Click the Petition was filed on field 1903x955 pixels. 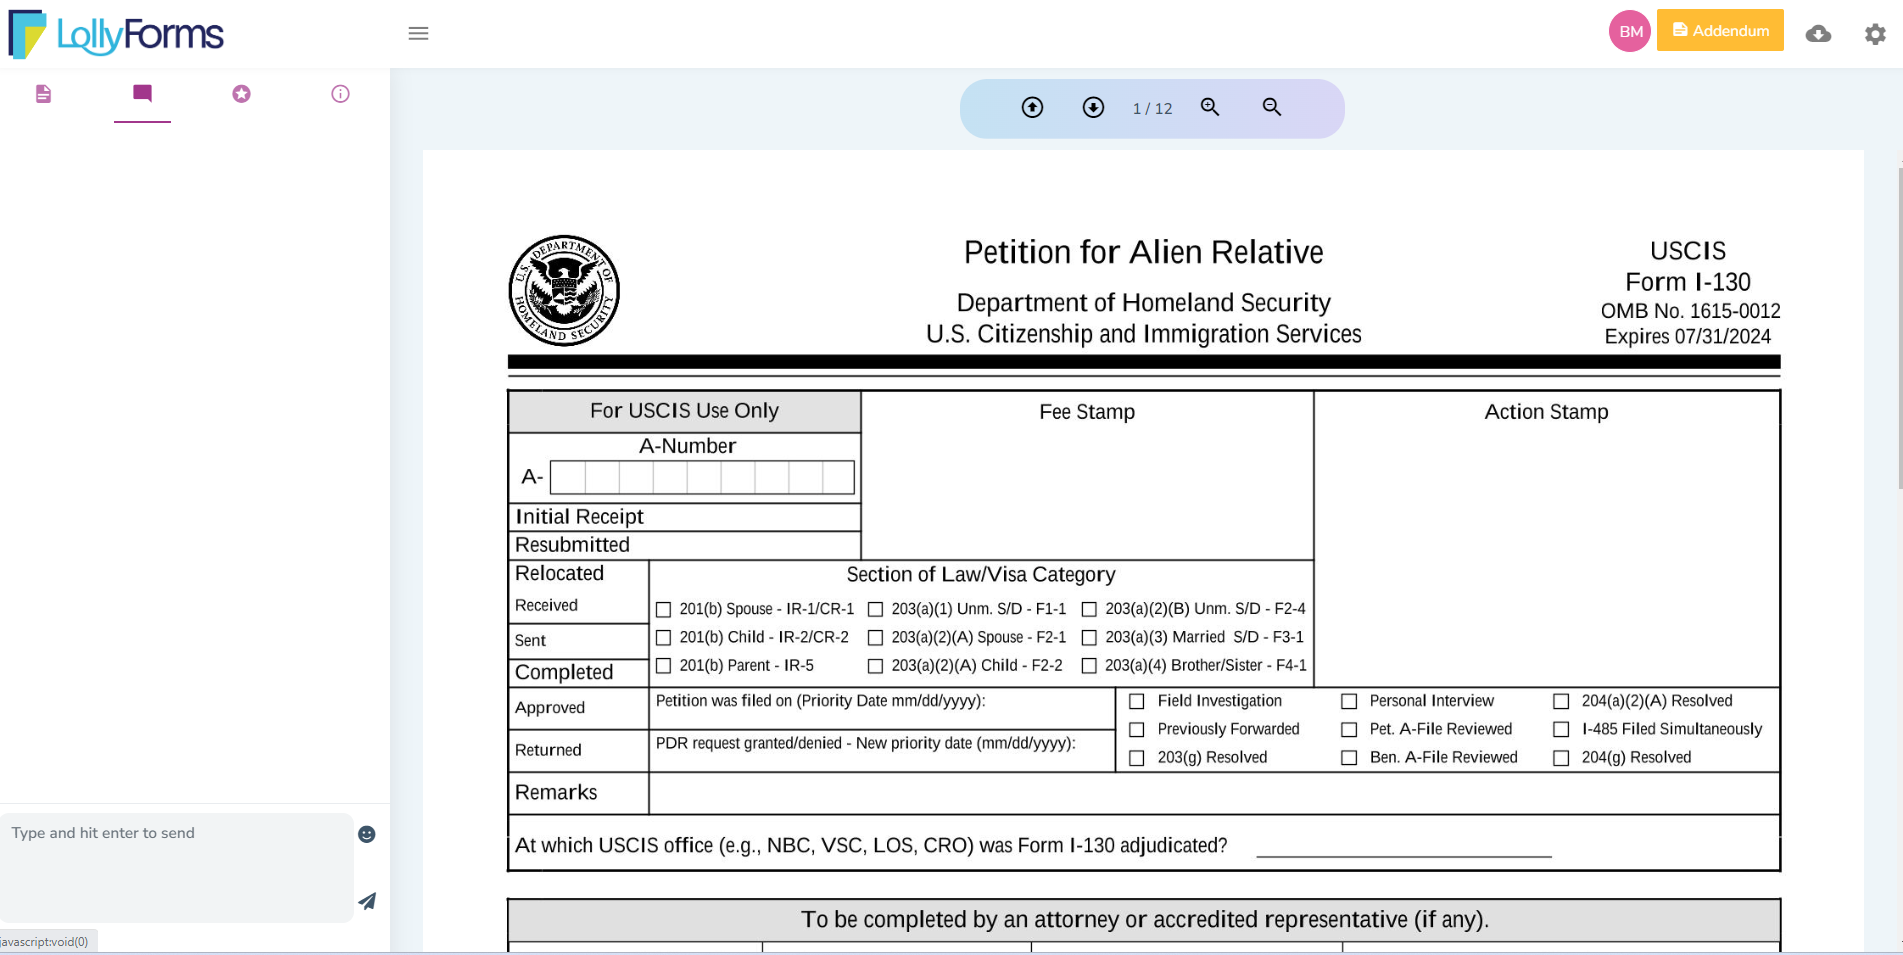[882, 708]
